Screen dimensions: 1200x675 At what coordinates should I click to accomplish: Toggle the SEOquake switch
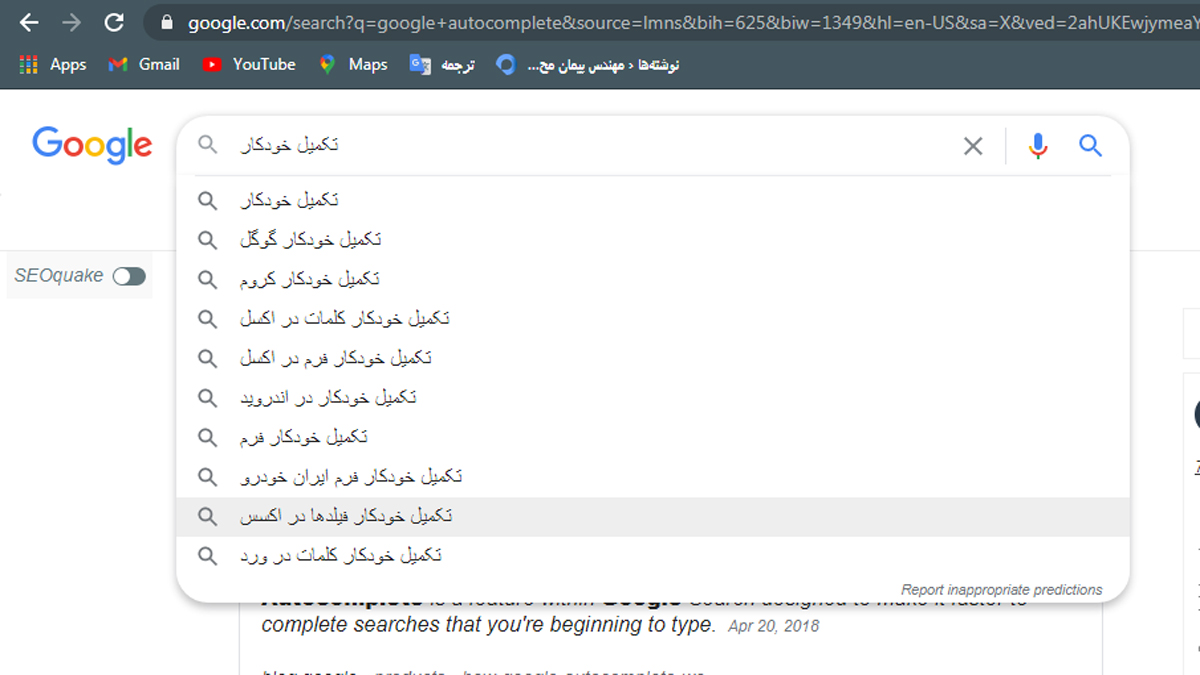[x=129, y=275]
